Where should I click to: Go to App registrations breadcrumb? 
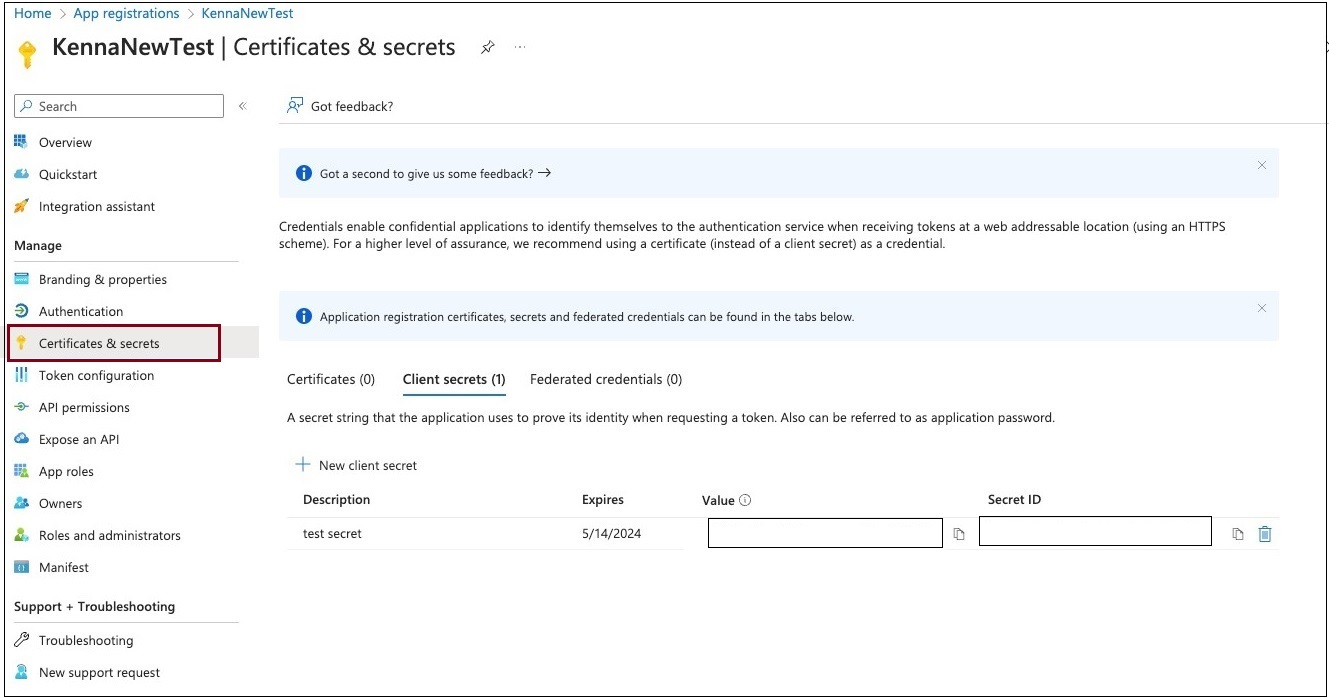pyautogui.click(x=127, y=14)
